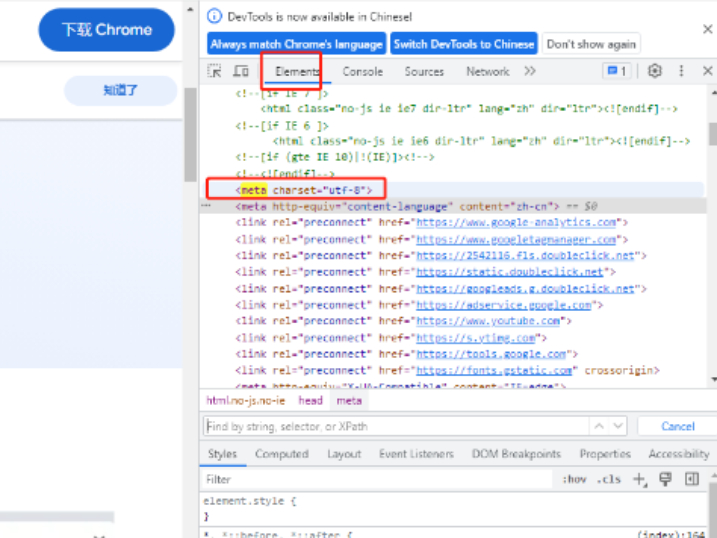Switch to the Computed tab
717x538 pixels.
click(x=282, y=454)
